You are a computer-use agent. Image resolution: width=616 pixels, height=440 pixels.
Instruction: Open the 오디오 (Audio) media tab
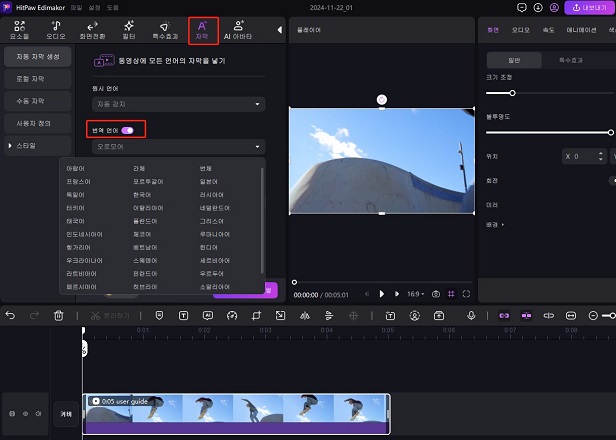[54, 29]
